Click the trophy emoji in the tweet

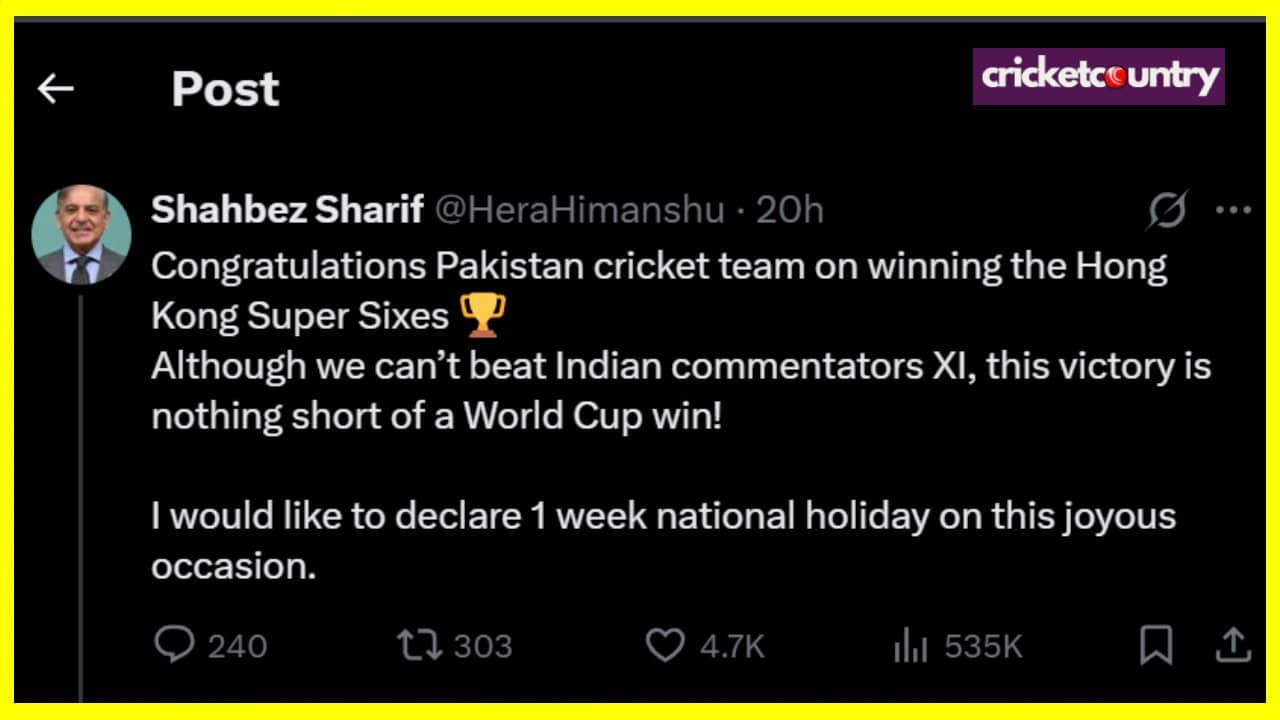pyautogui.click(x=484, y=315)
